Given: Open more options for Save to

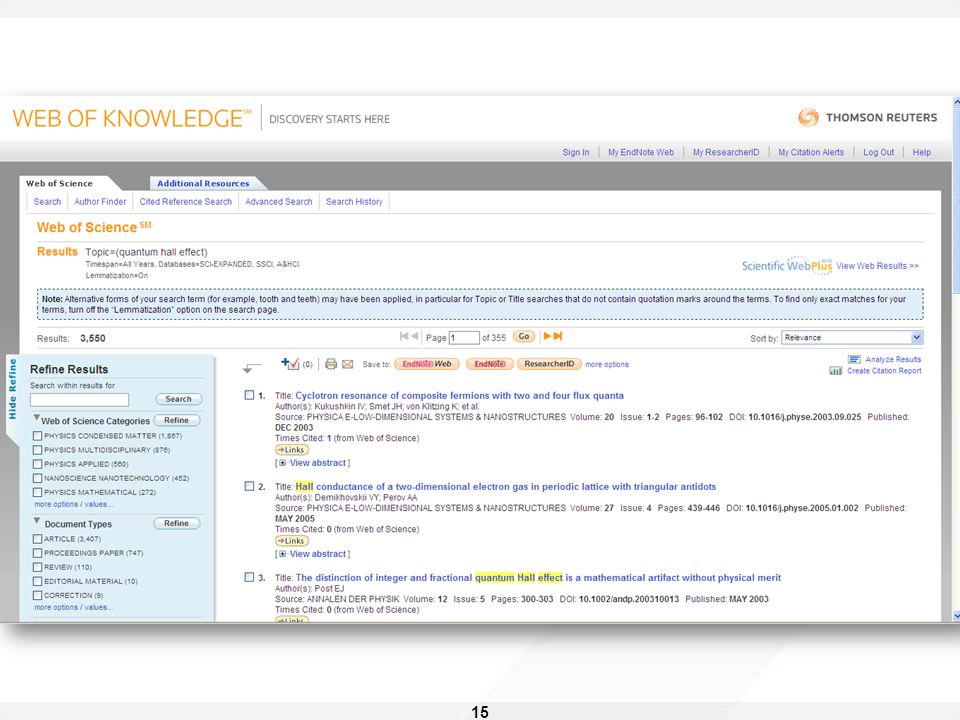Looking at the screenshot, I should pos(607,364).
